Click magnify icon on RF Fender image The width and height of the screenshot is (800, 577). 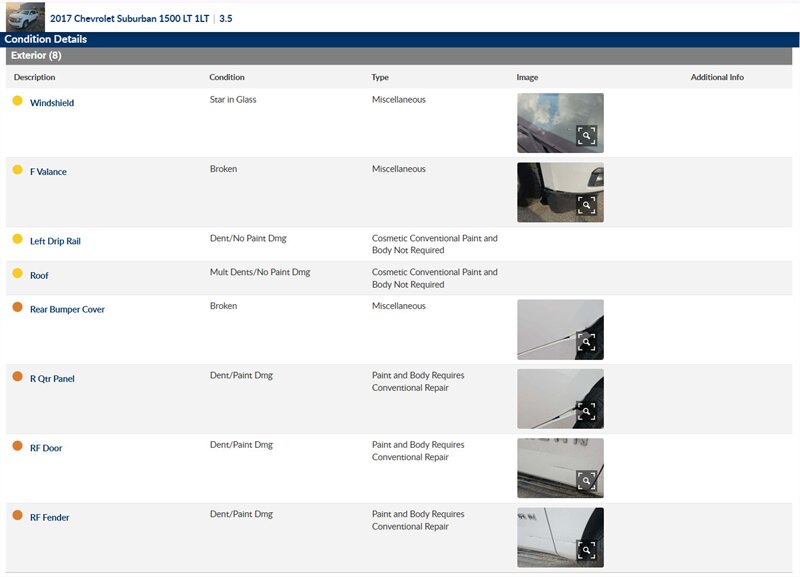point(586,550)
